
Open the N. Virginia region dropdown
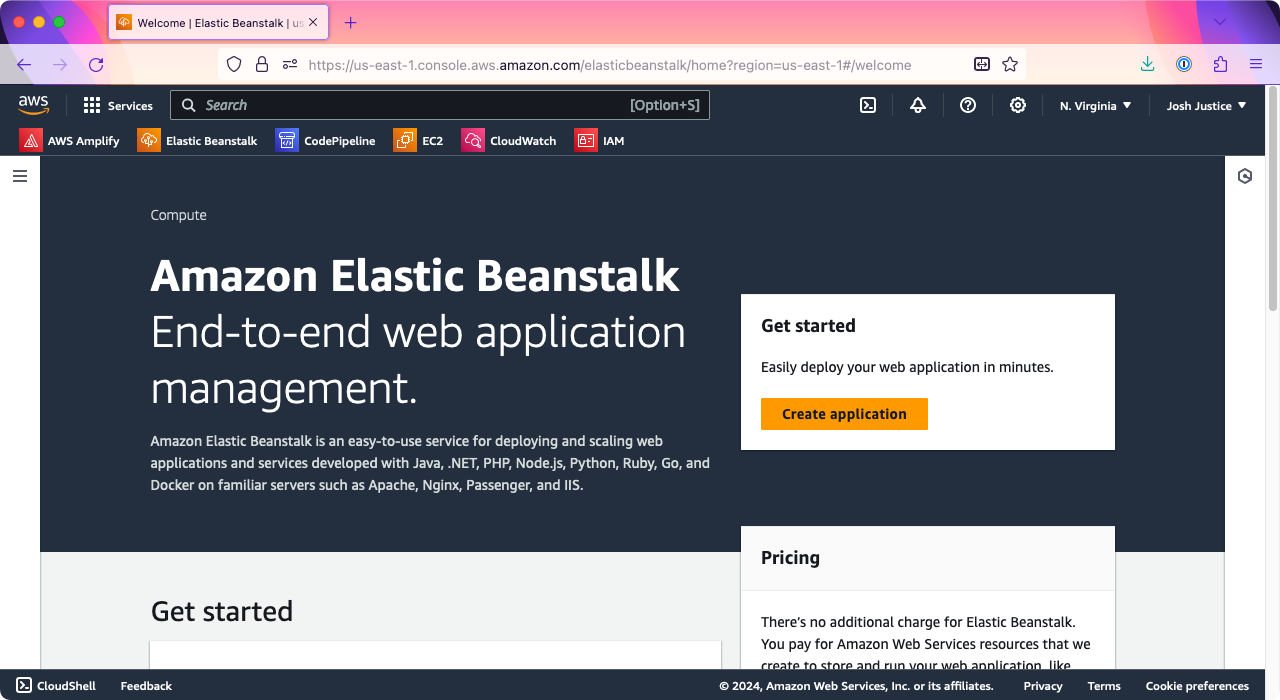[x=1096, y=105]
